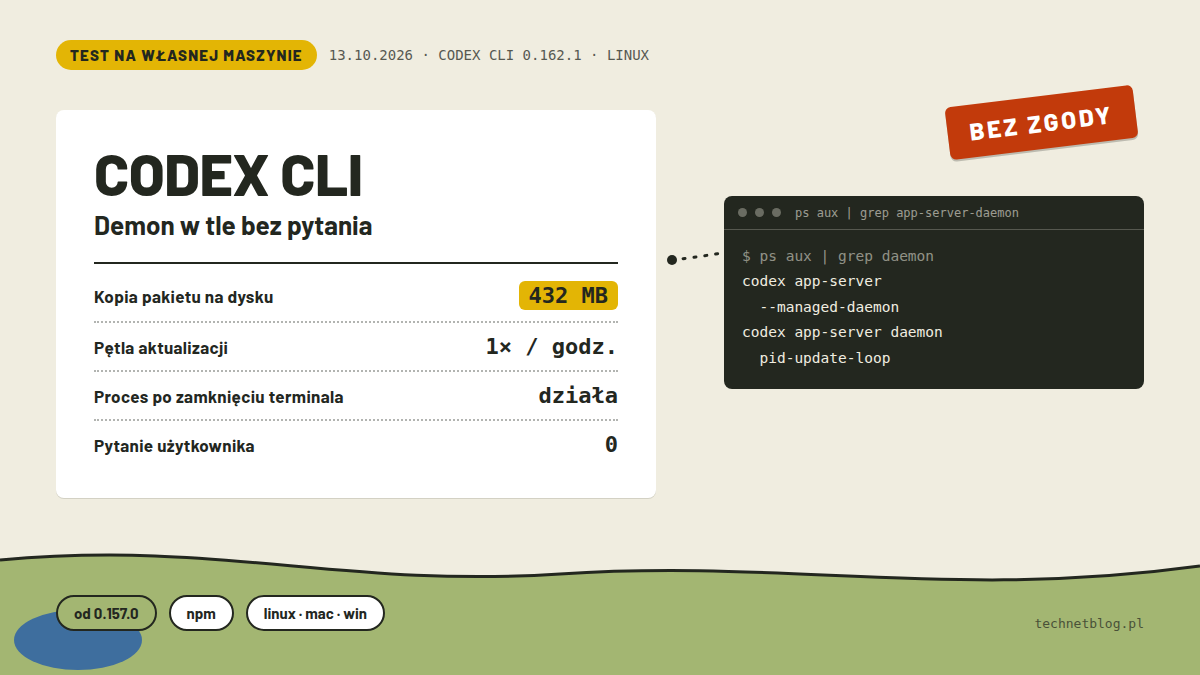This screenshot has height=675, width=1200.
Task: Open the technetblog.pl site label
Action: (x=1089, y=623)
